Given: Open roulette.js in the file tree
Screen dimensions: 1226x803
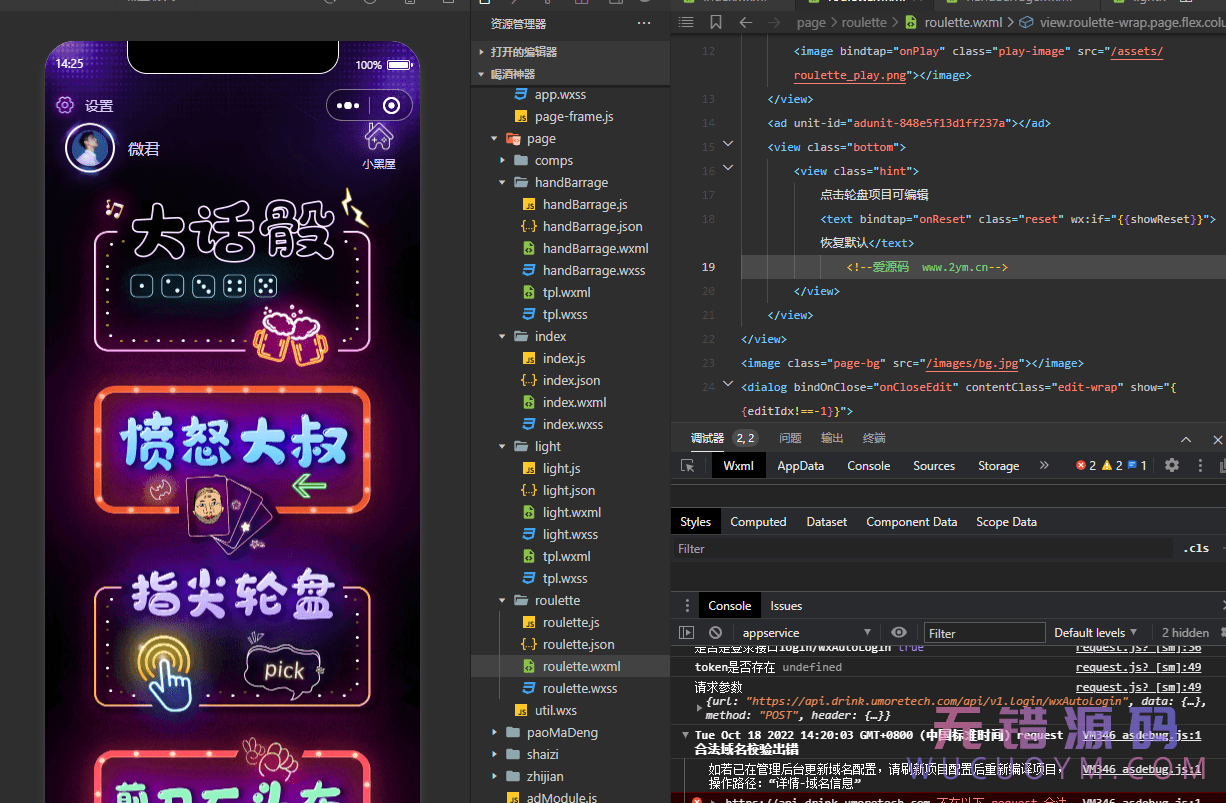Looking at the screenshot, I should 571,623.
